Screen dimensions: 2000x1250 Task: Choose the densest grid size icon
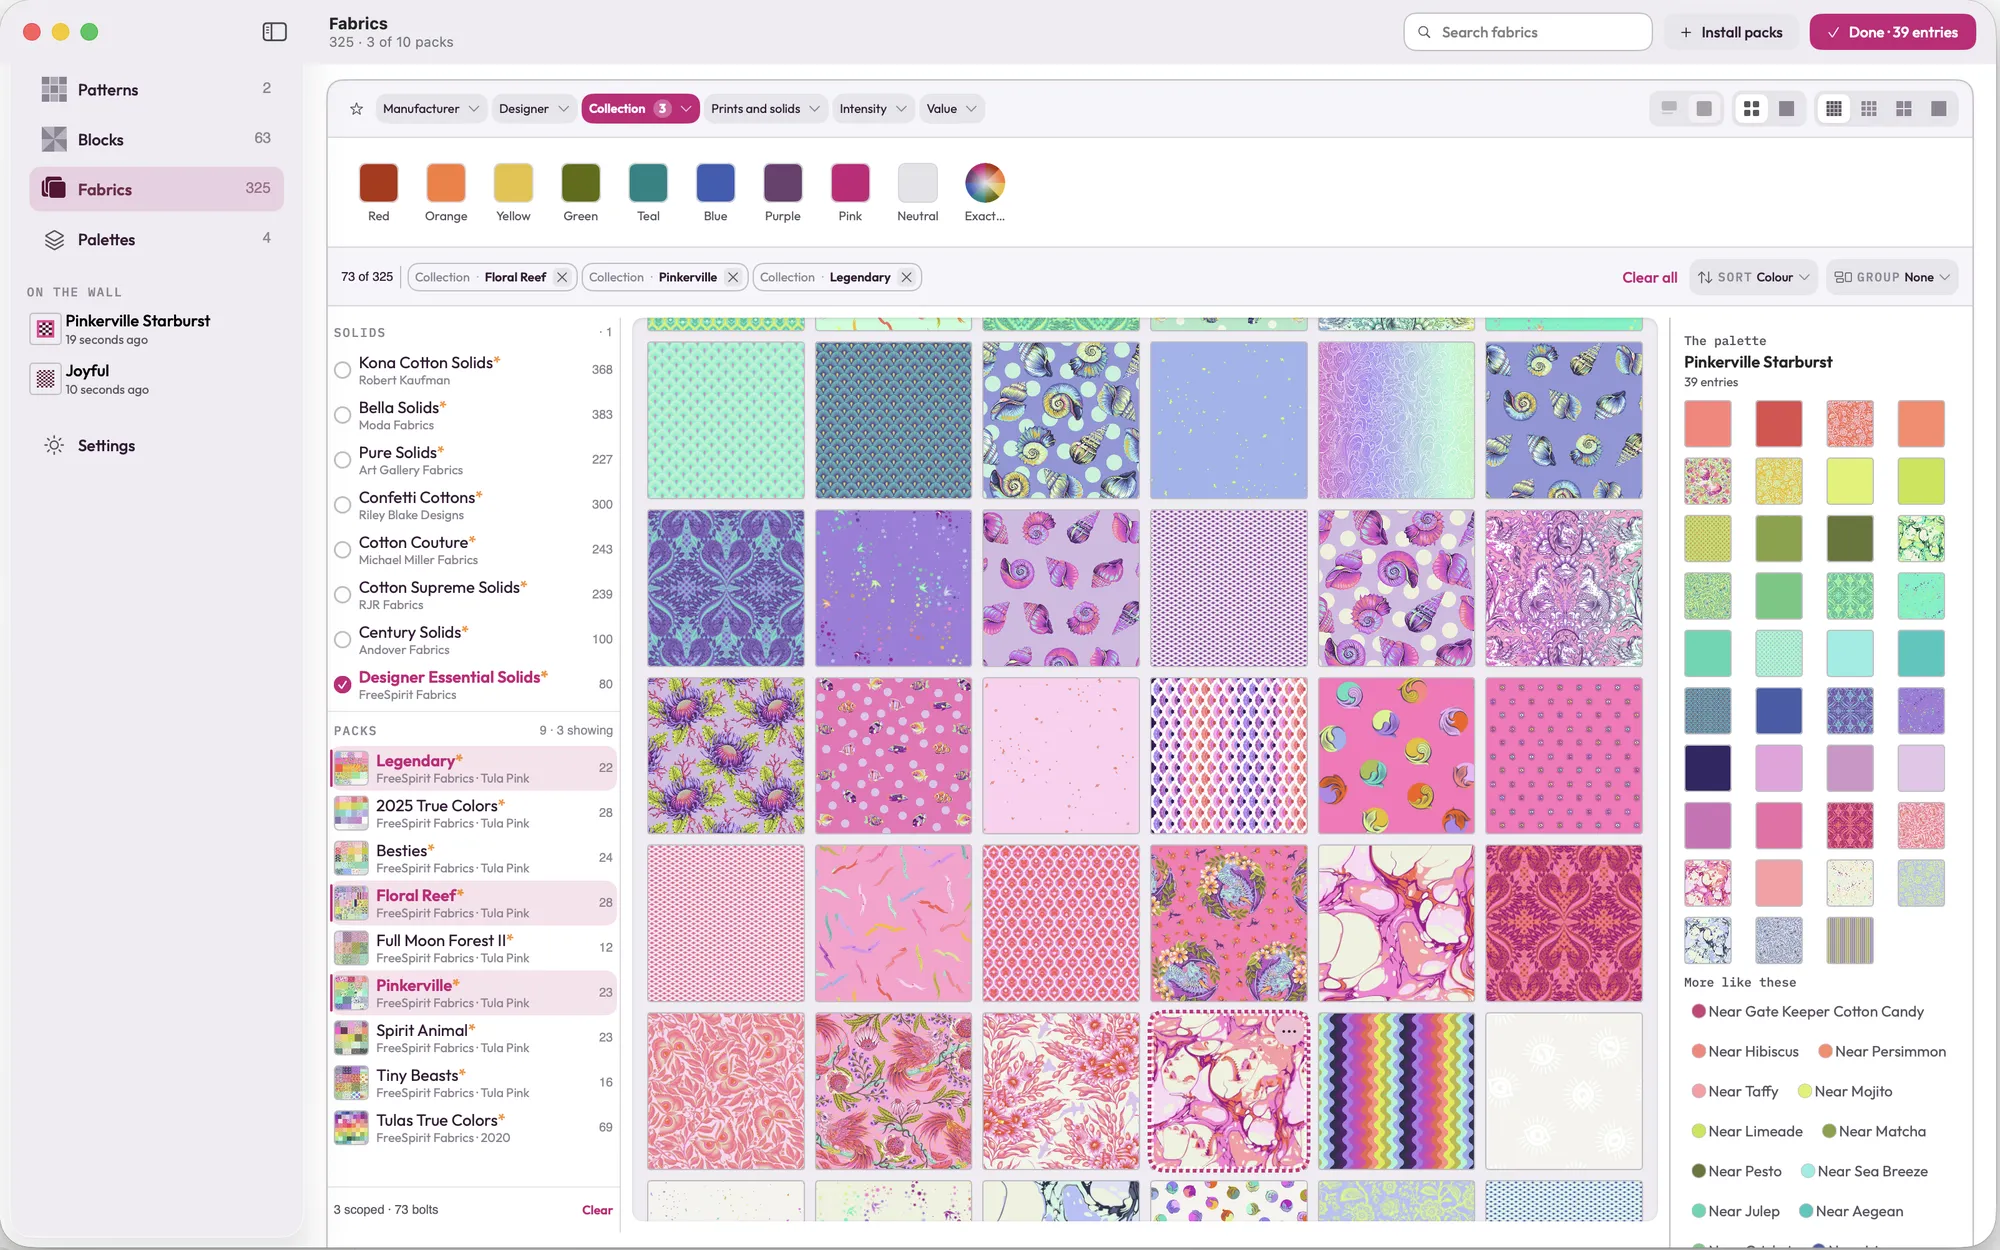(1834, 108)
